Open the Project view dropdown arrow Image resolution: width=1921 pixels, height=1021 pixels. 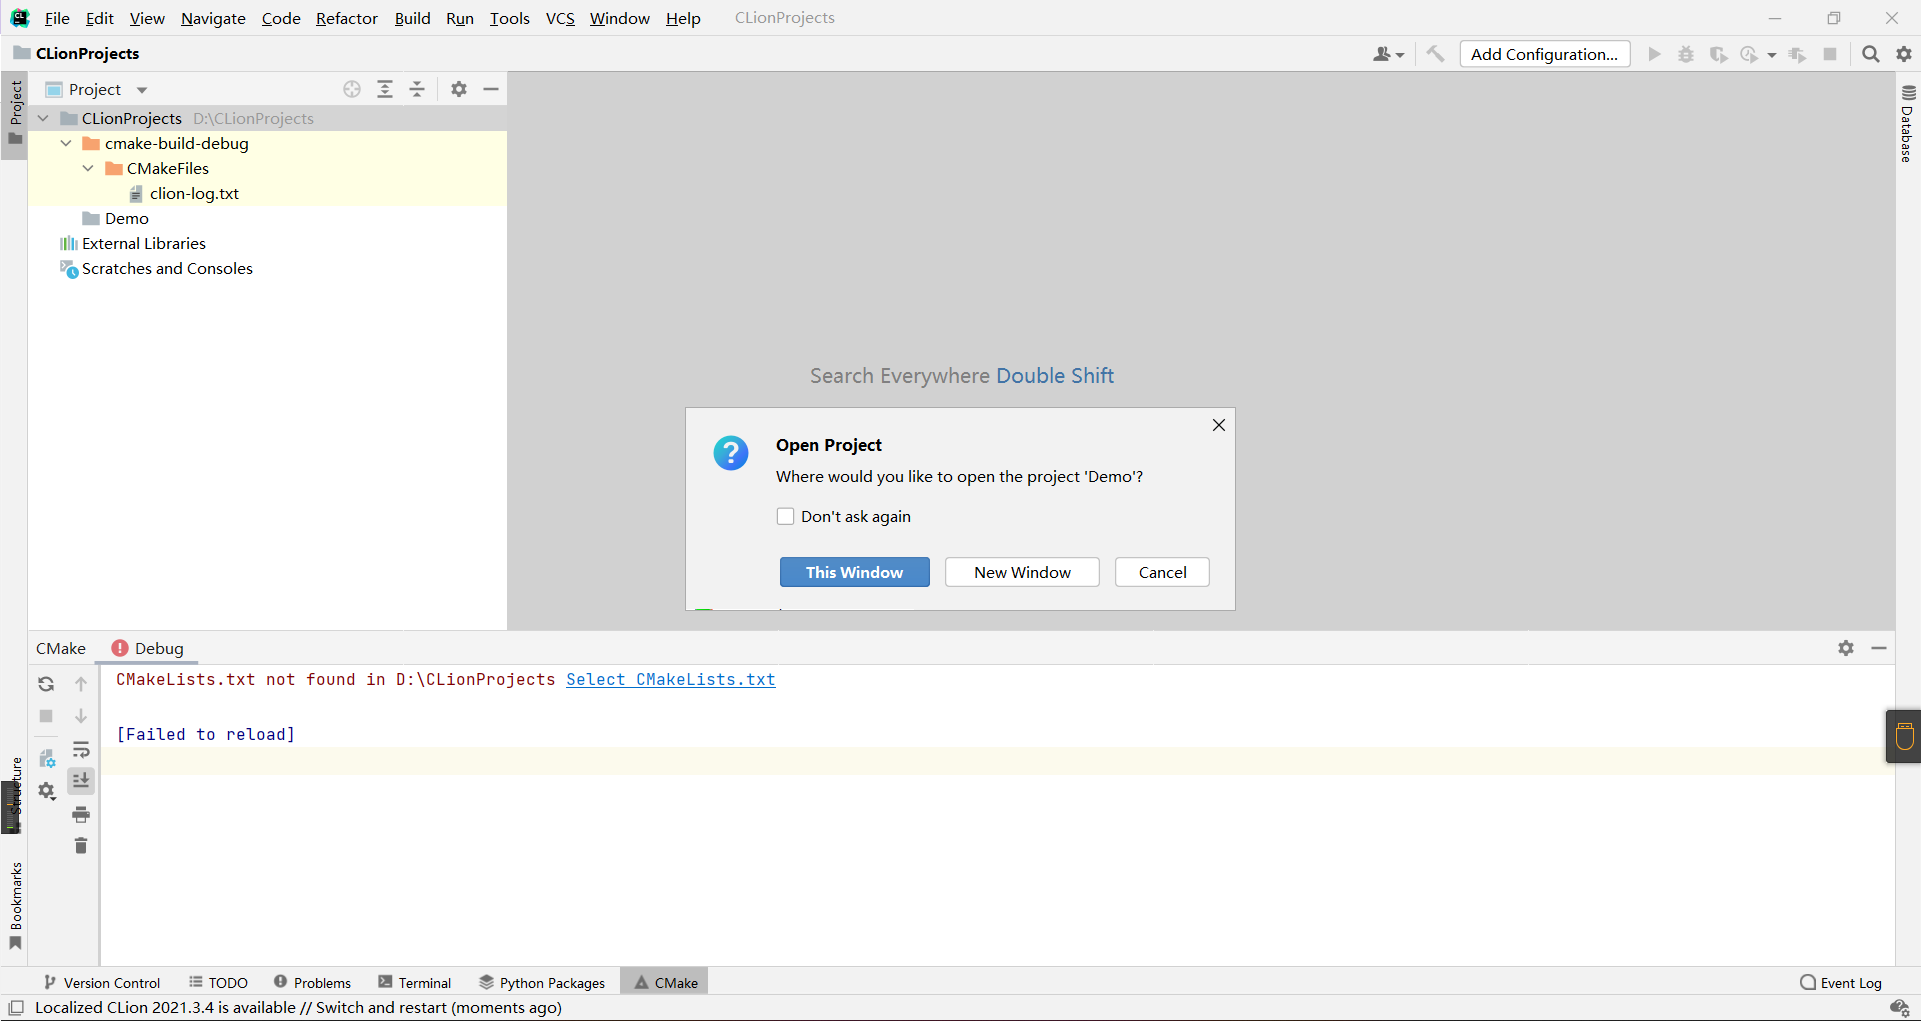point(142,90)
